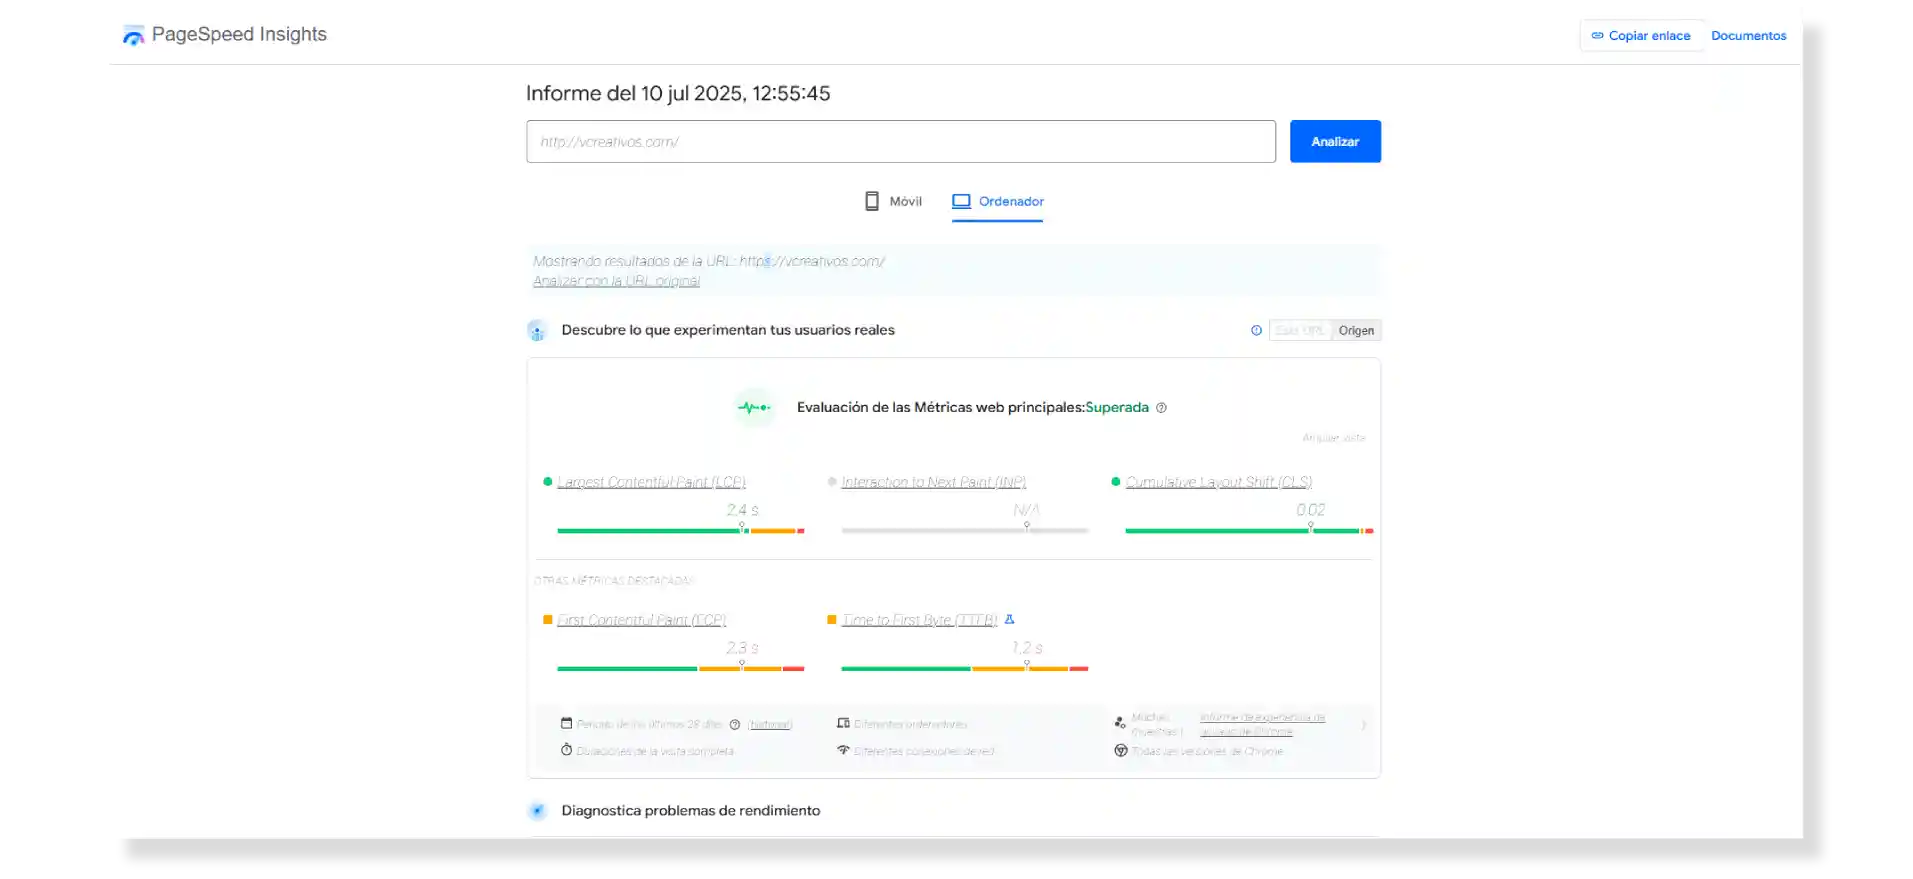
Task: Switch data scope to Origen
Action: point(1356,331)
